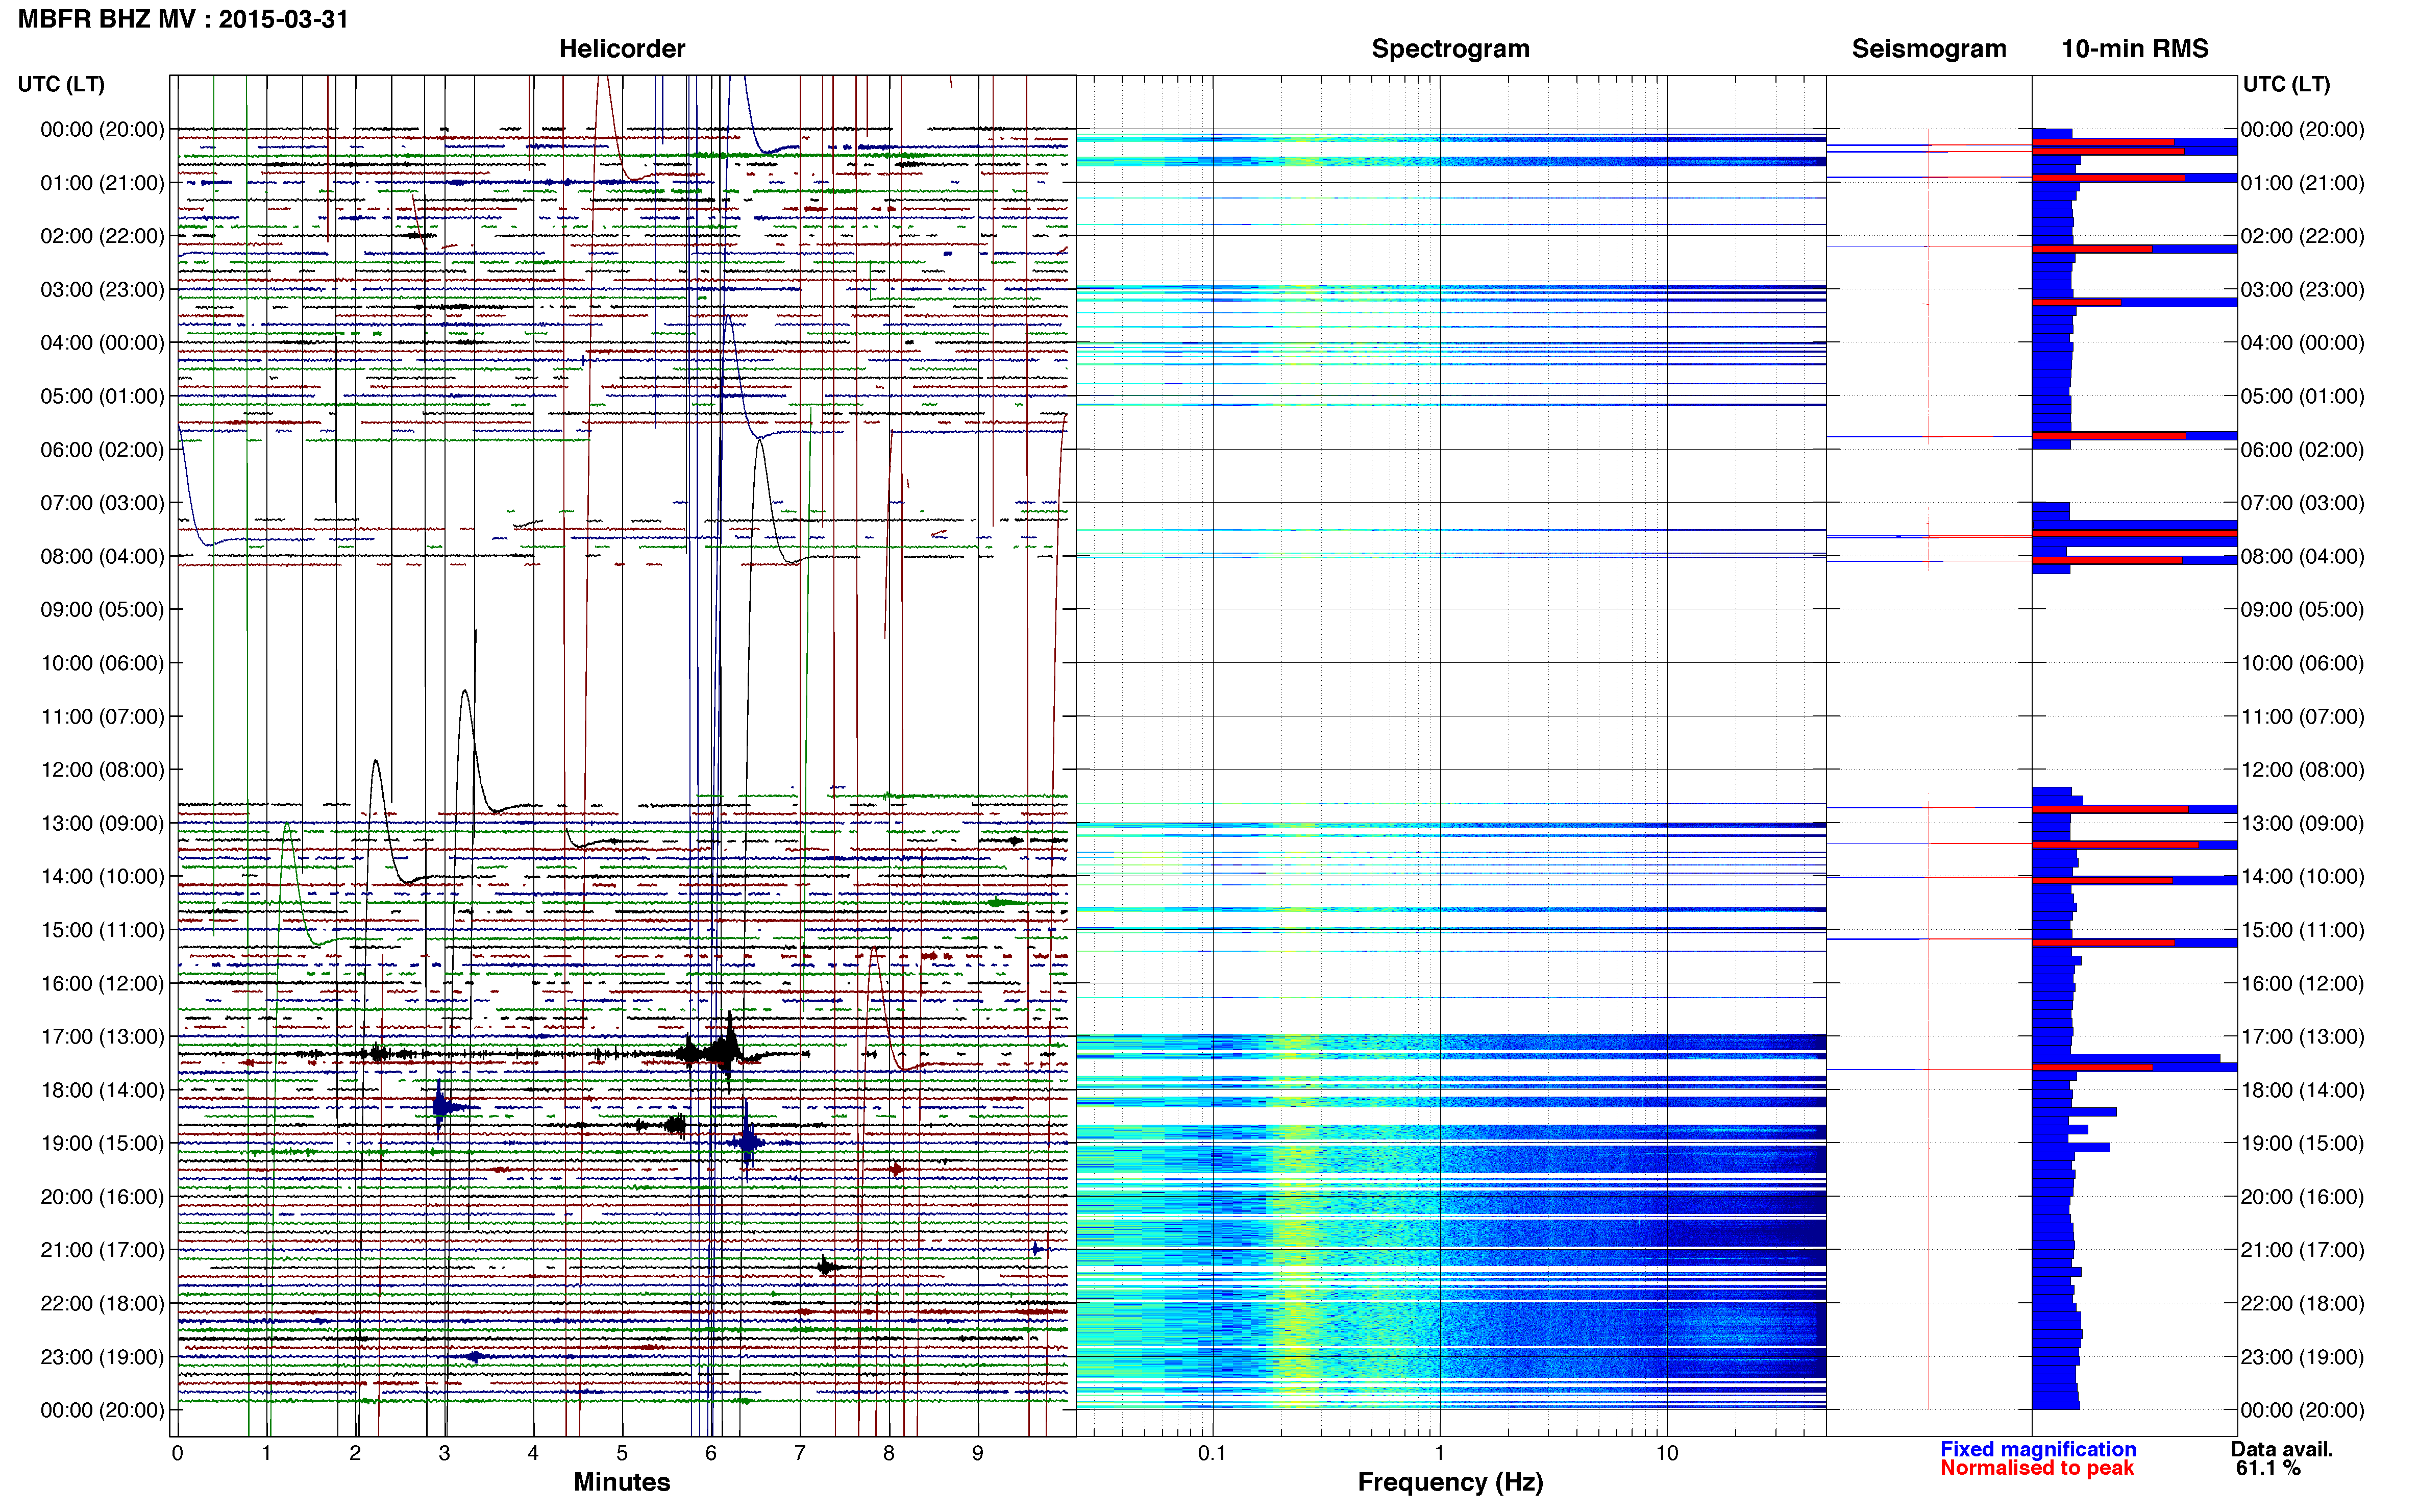This screenshot has width=2419, height=1512.
Task: Click RMS-side time label "18:00 (14:00)"
Action: 2302,1090
